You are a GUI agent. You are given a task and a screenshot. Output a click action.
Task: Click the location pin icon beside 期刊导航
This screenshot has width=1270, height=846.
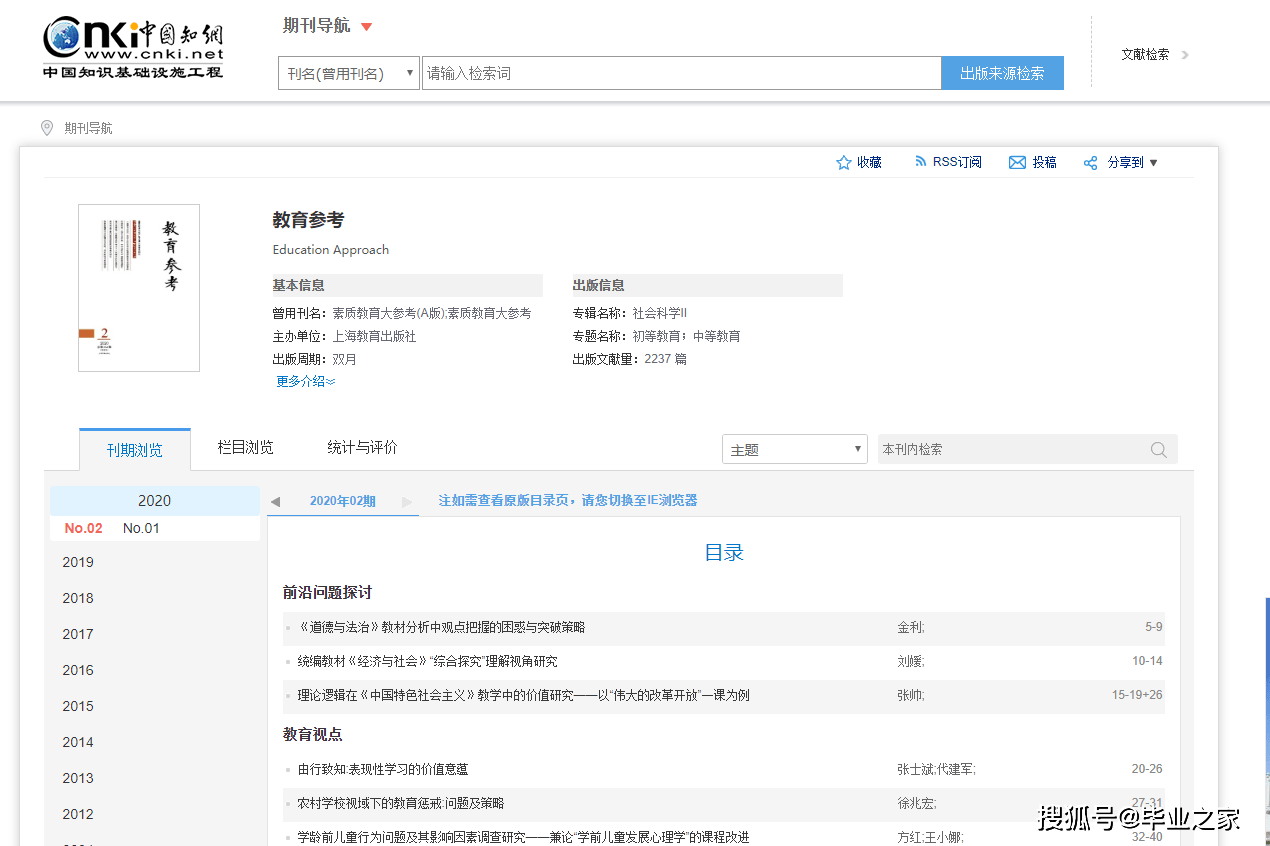[x=46, y=128]
